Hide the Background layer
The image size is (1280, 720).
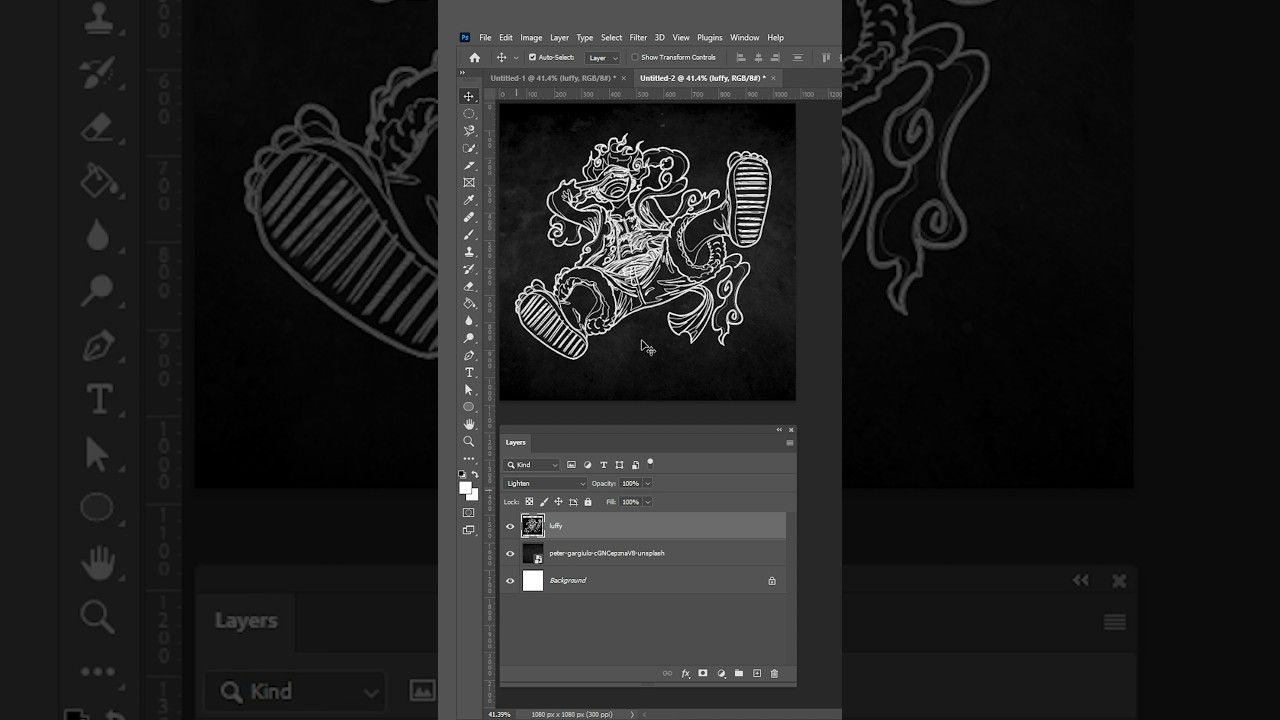[x=510, y=581]
